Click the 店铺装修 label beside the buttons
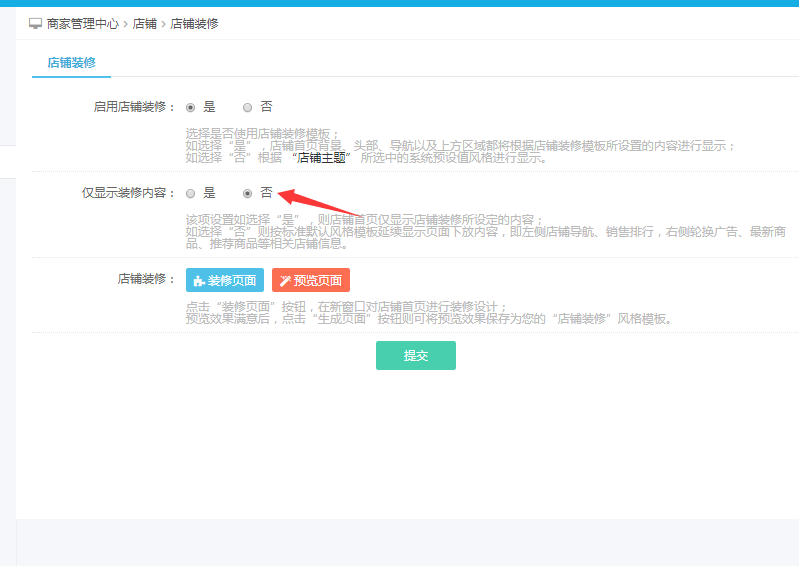The width and height of the screenshot is (799, 566). (146, 280)
